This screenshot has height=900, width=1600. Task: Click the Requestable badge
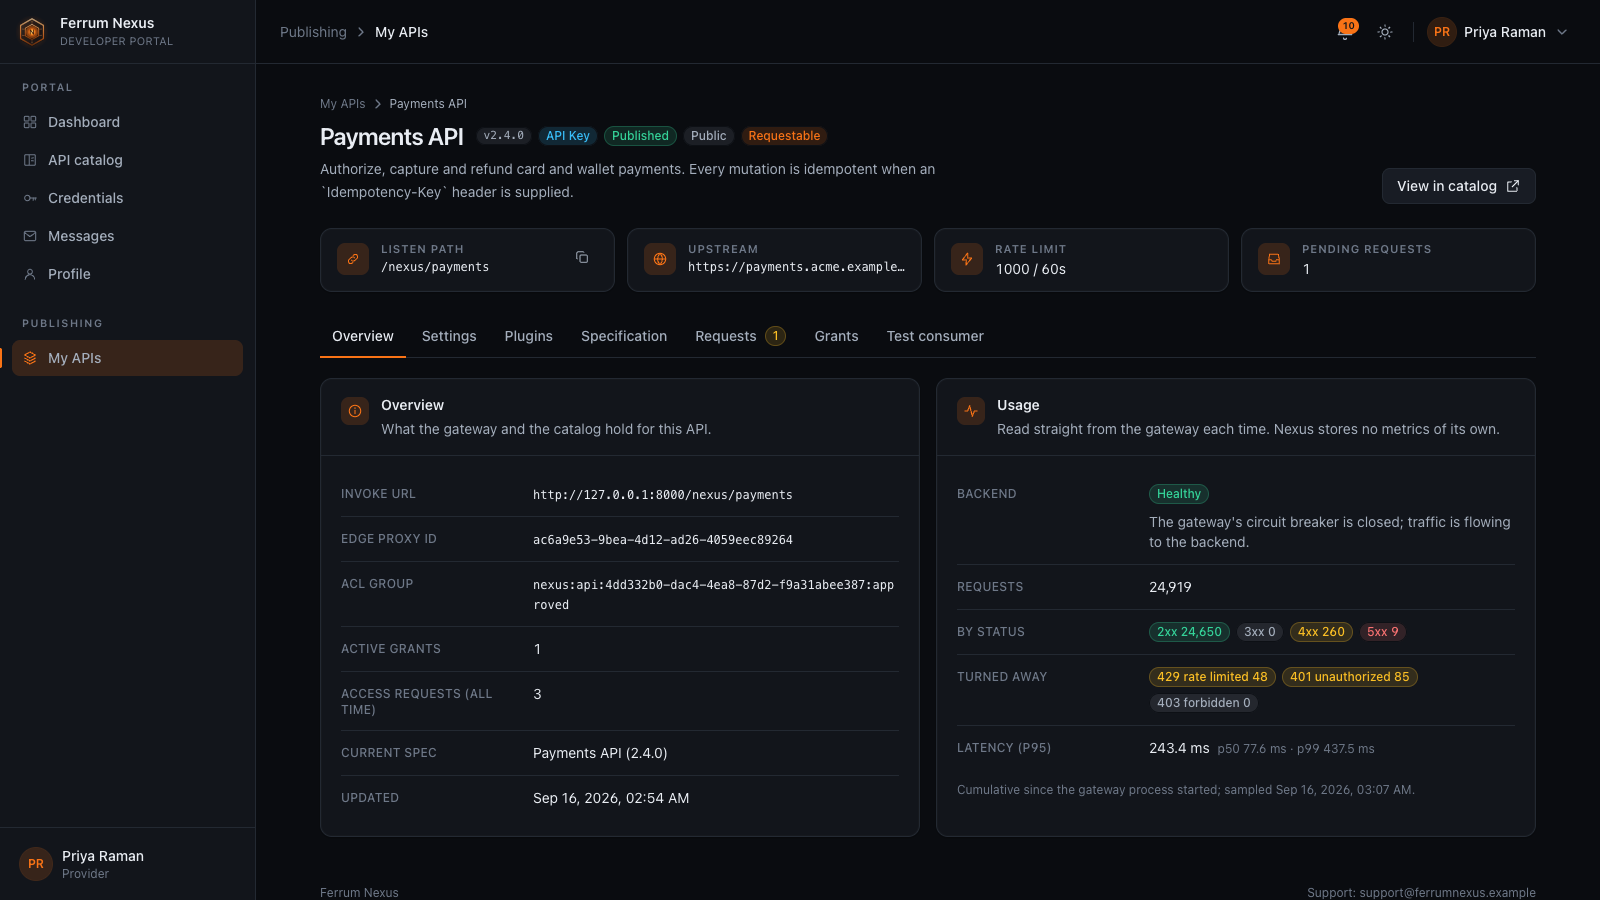pos(784,136)
